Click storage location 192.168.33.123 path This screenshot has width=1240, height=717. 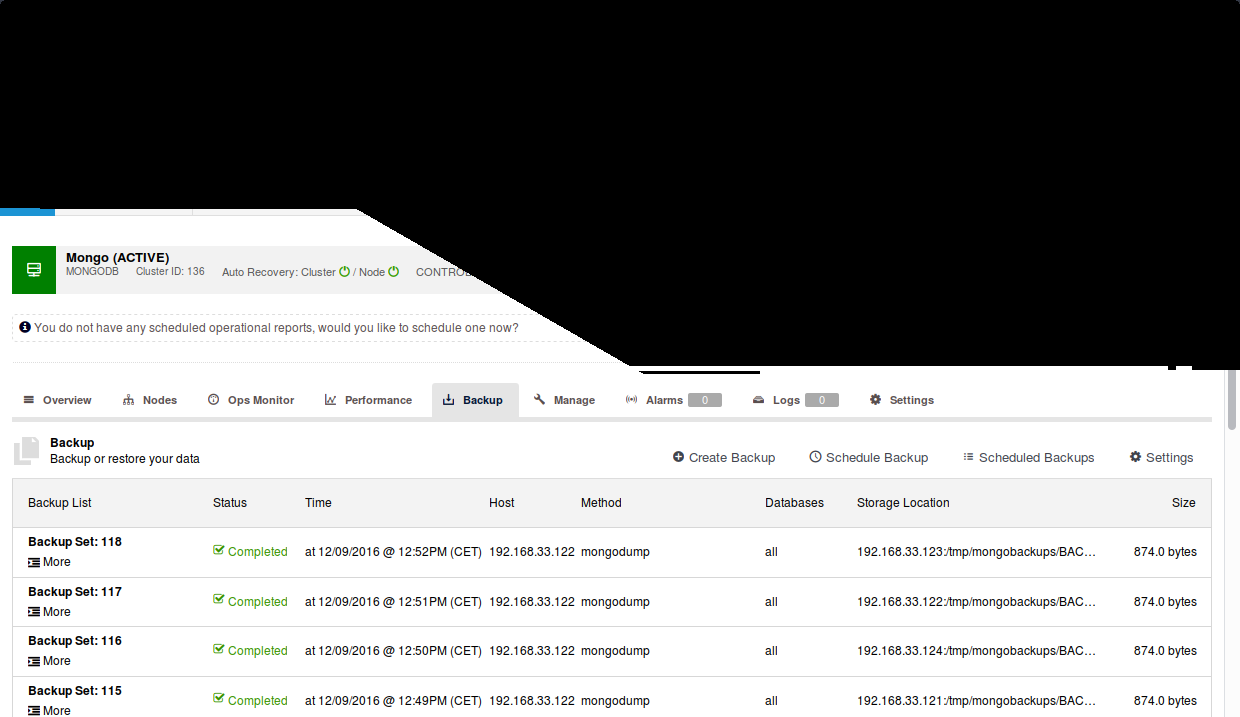click(976, 552)
